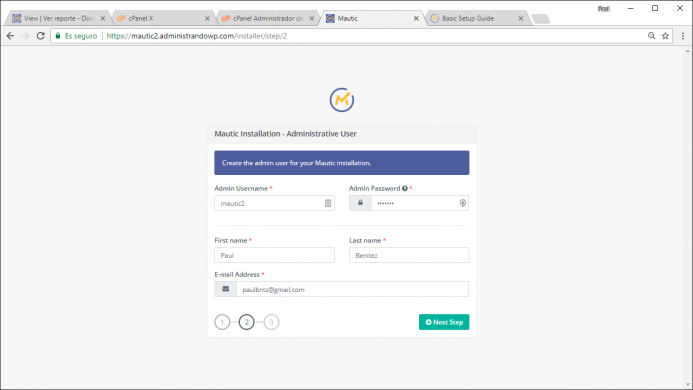Select the Mautic browser tab

coord(371,19)
